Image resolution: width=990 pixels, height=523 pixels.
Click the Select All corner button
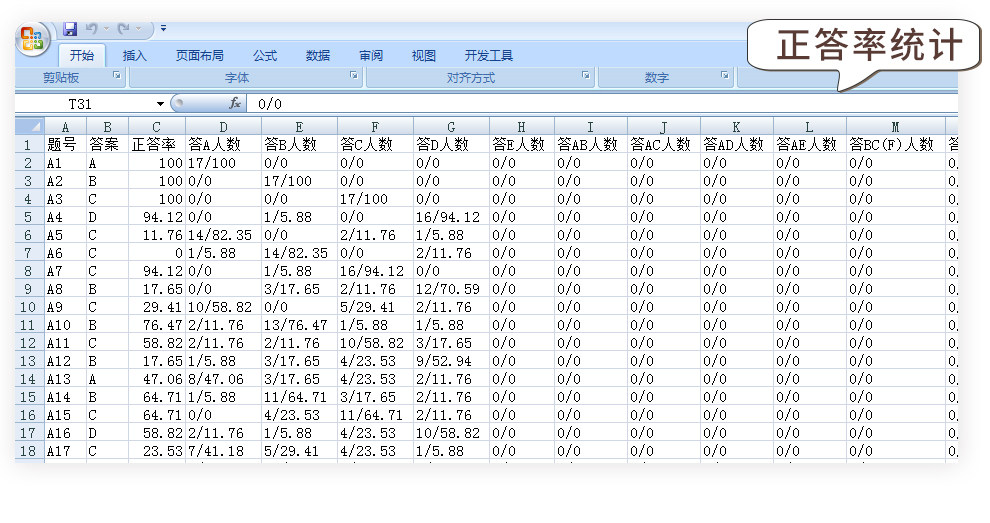[x=30, y=126]
